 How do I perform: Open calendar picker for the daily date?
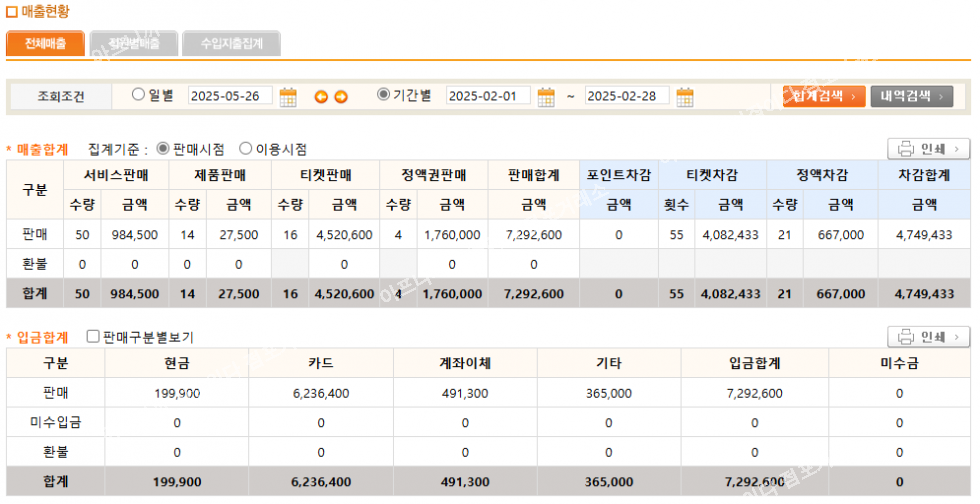point(288,97)
